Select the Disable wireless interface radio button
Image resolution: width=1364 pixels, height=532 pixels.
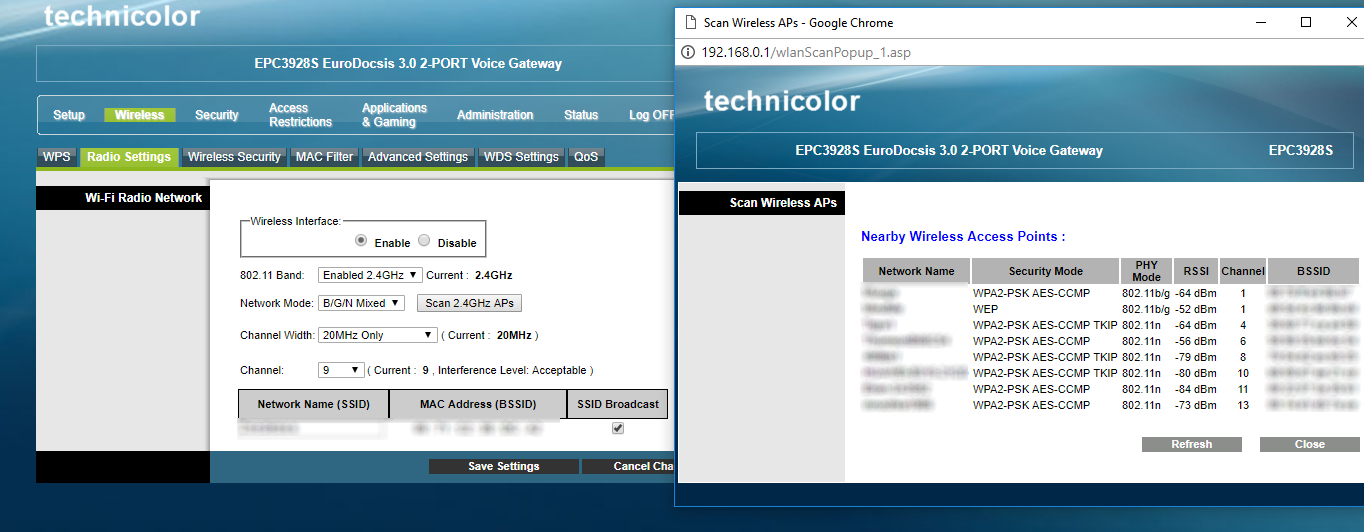(424, 241)
